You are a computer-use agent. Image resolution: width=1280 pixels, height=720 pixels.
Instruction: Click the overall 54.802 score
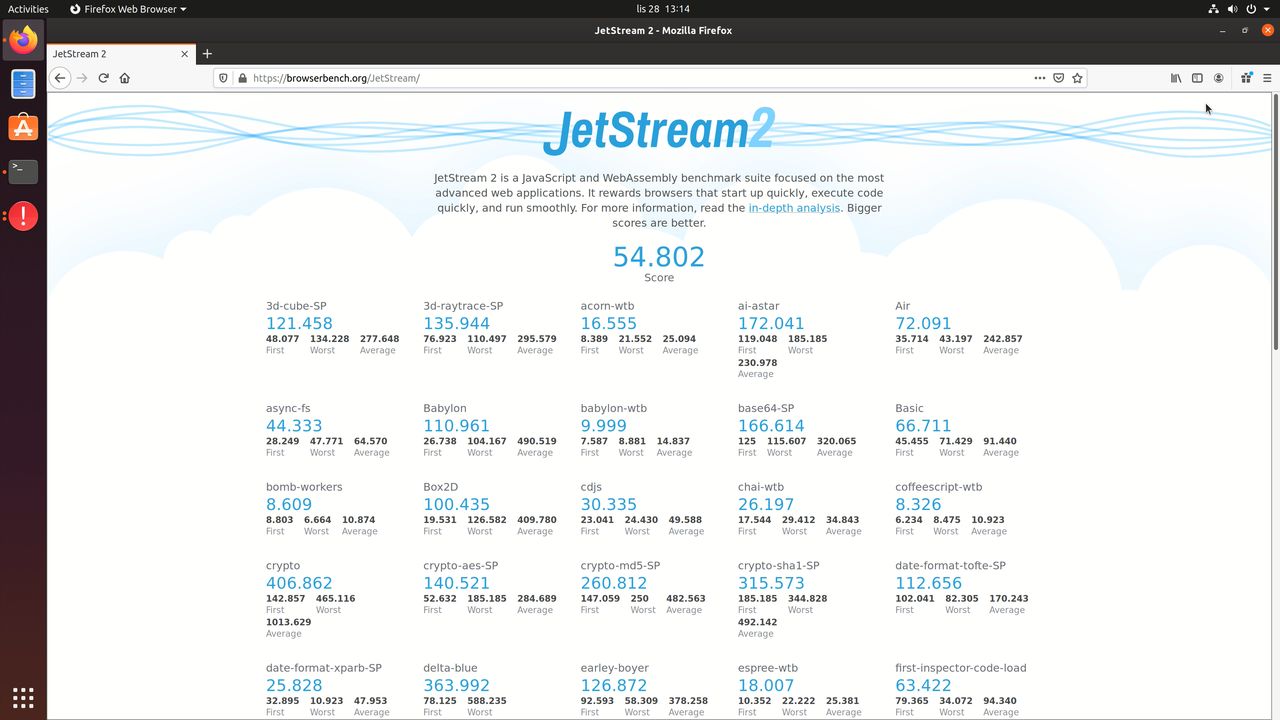(x=659, y=257)
